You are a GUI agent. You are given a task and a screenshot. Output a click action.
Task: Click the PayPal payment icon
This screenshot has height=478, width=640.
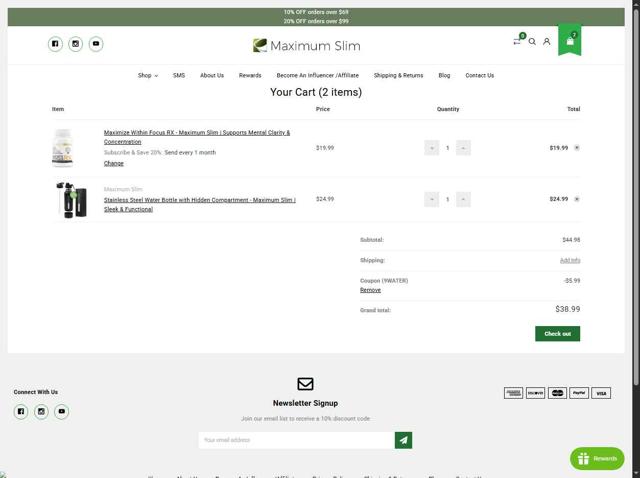click(x=579, y=393)
